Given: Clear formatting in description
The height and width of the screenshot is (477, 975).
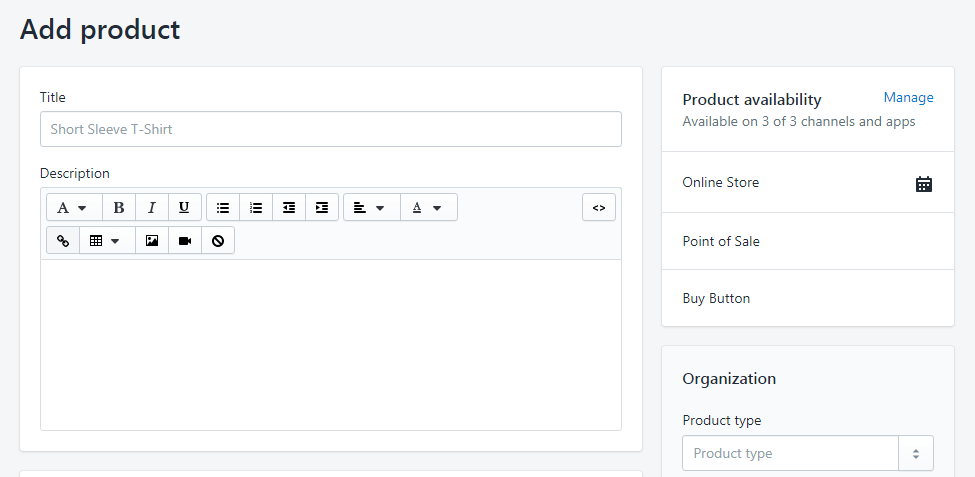Looking at the screenshot, I should [218, 241].
